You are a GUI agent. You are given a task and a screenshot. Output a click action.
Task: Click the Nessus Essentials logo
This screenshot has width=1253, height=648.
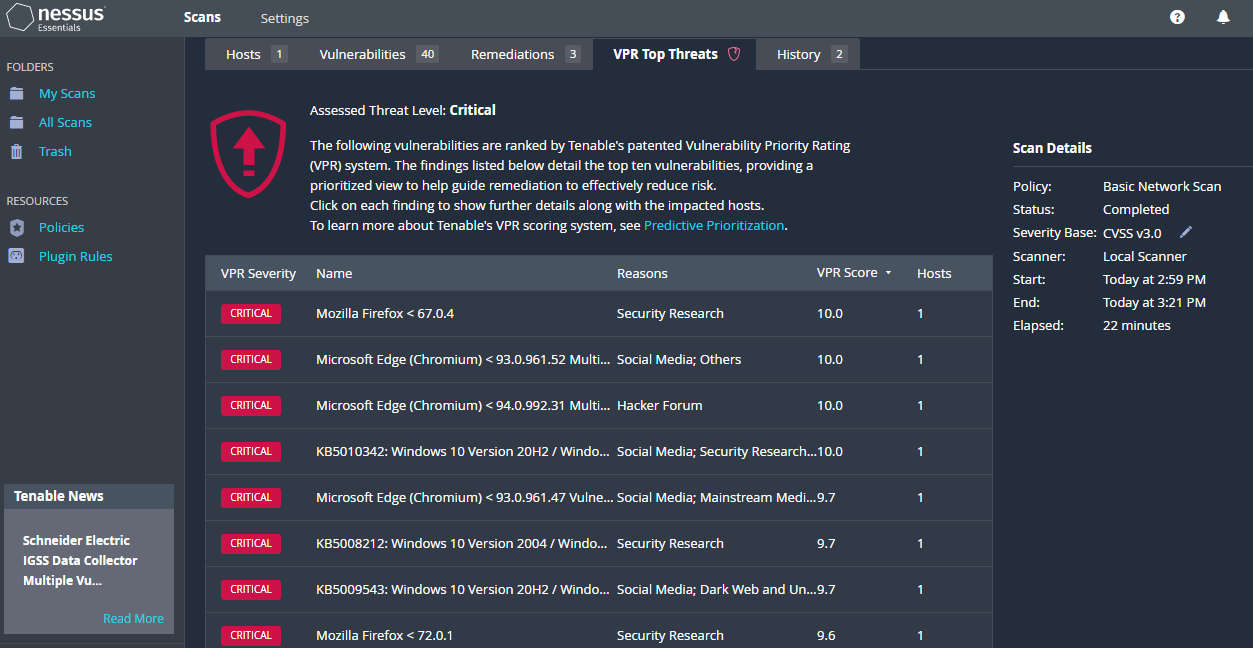(56, 17)
